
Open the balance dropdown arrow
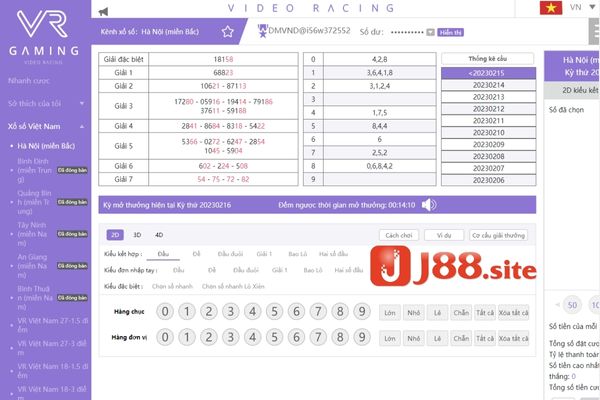pyautogui.click(x=431, y=31)
